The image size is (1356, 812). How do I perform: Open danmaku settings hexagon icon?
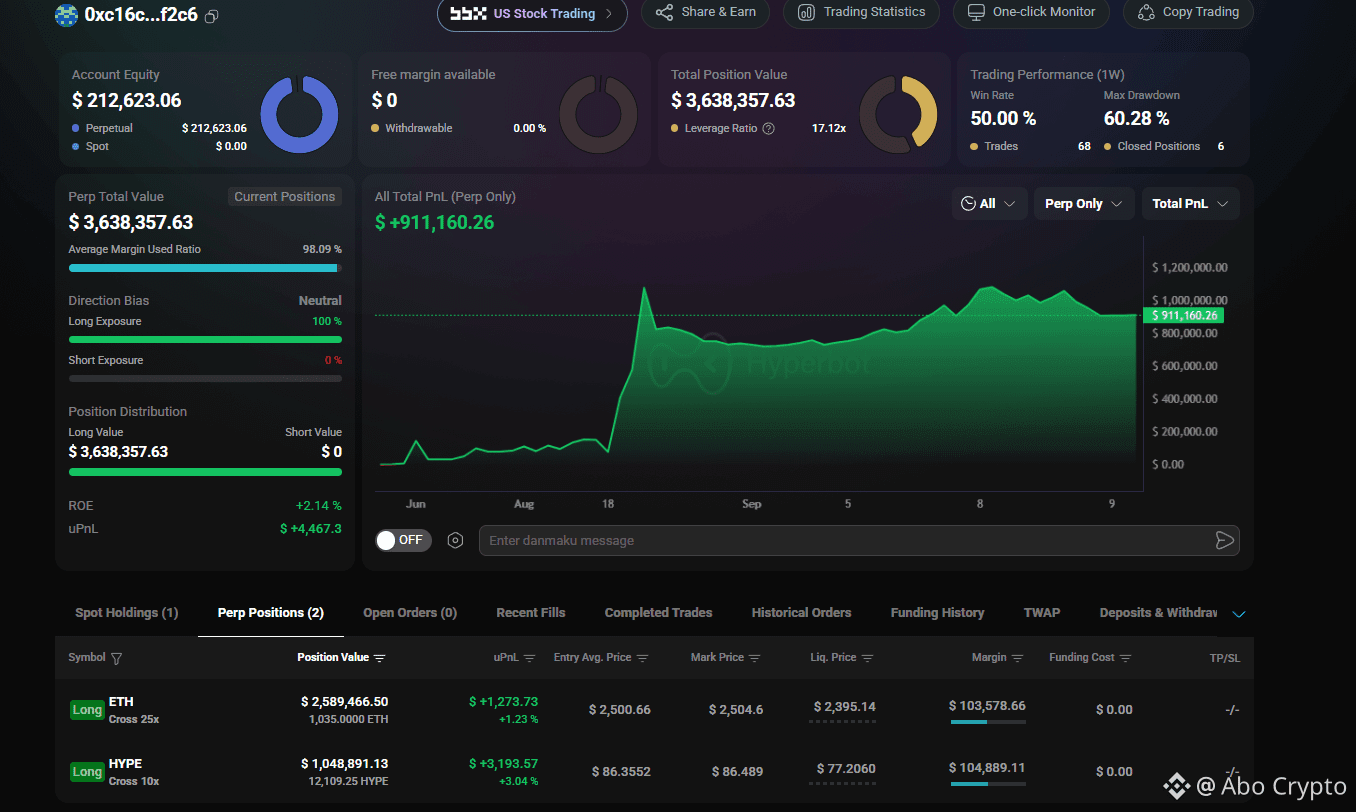click(x=455, y=540)
